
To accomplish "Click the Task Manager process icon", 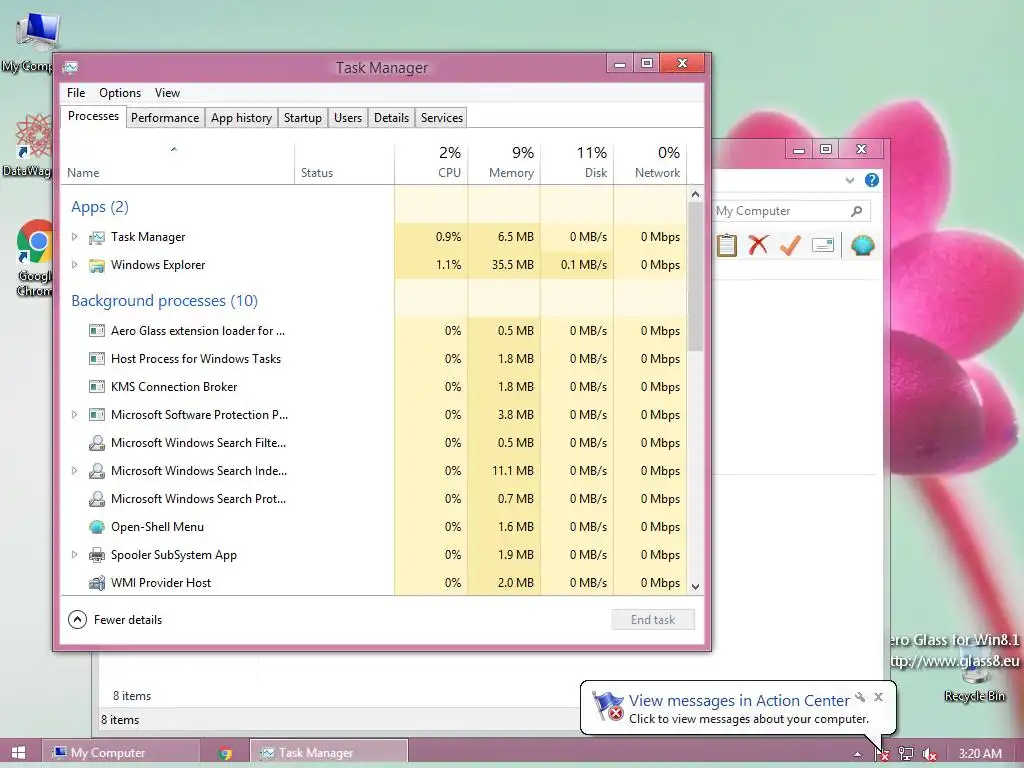I will click(x=97, y=238).
